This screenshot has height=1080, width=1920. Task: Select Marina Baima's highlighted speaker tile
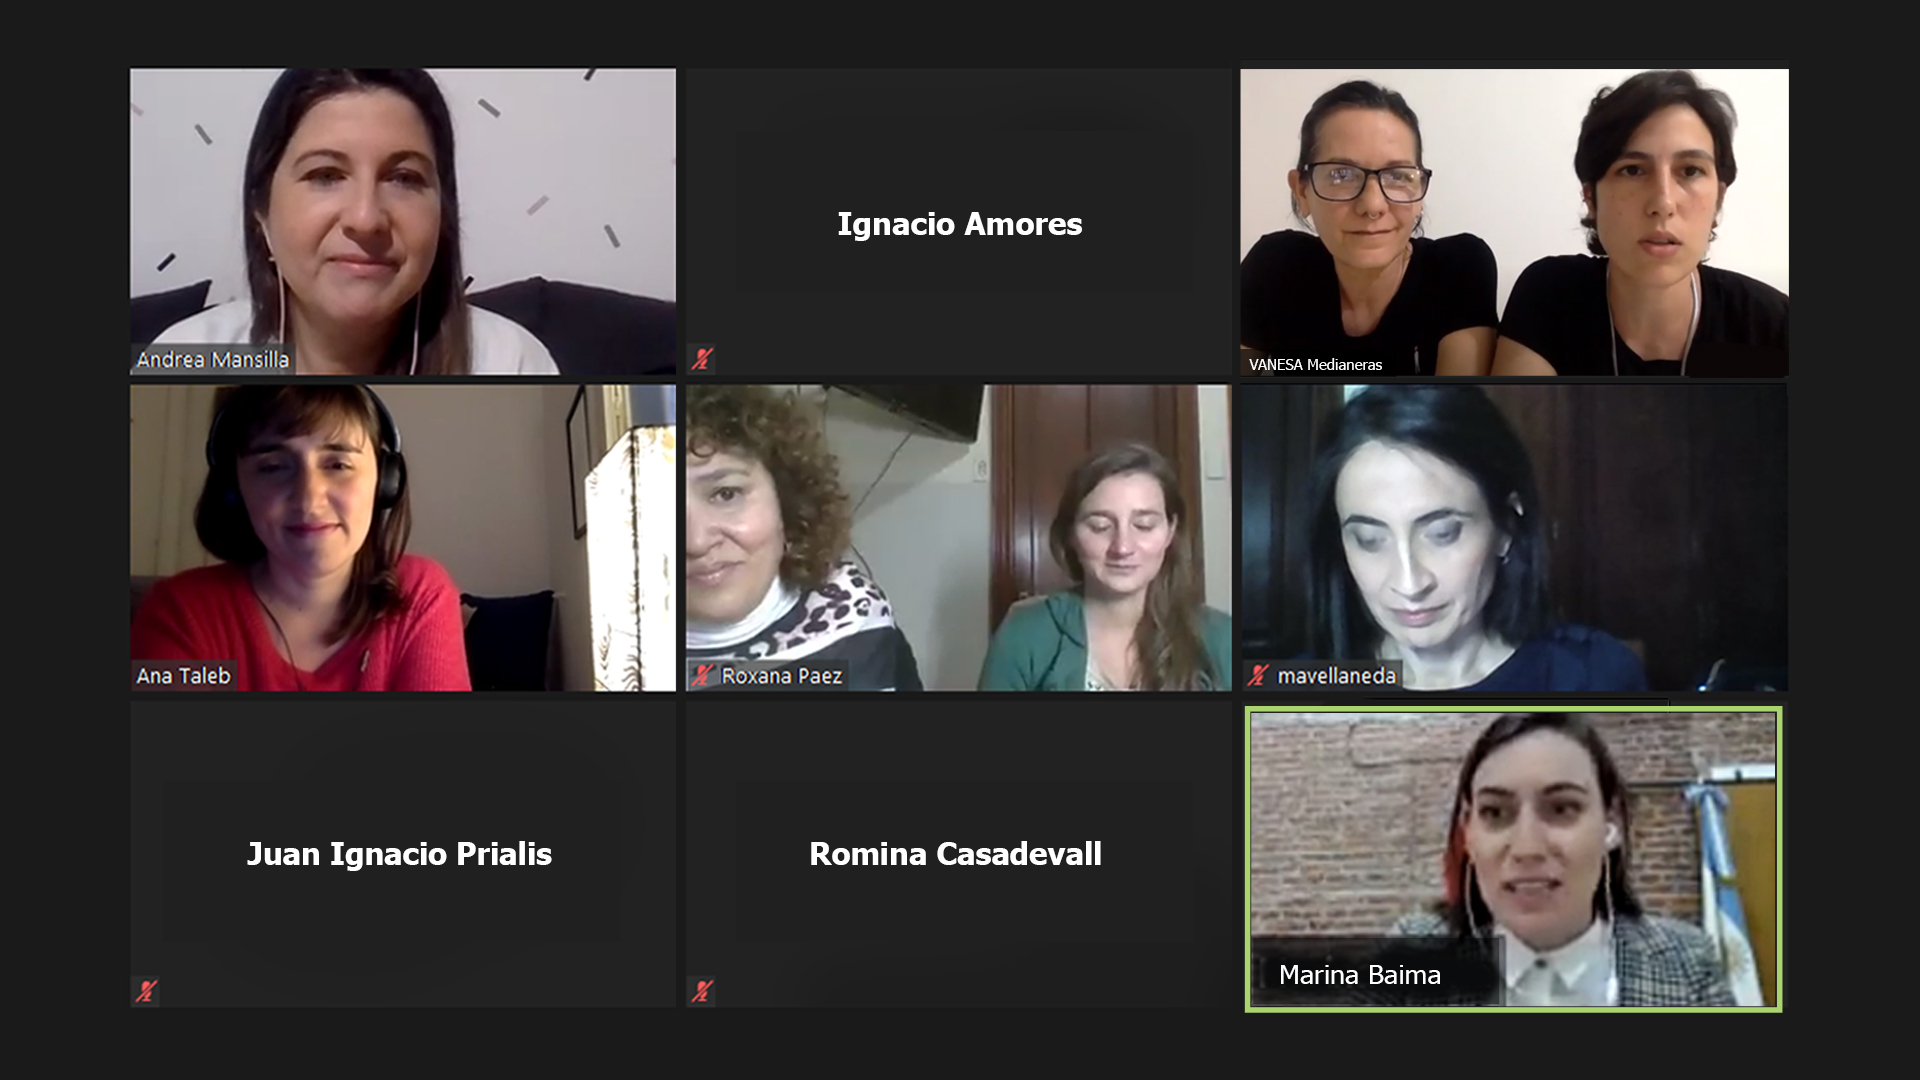click(x=1513, y=859)
